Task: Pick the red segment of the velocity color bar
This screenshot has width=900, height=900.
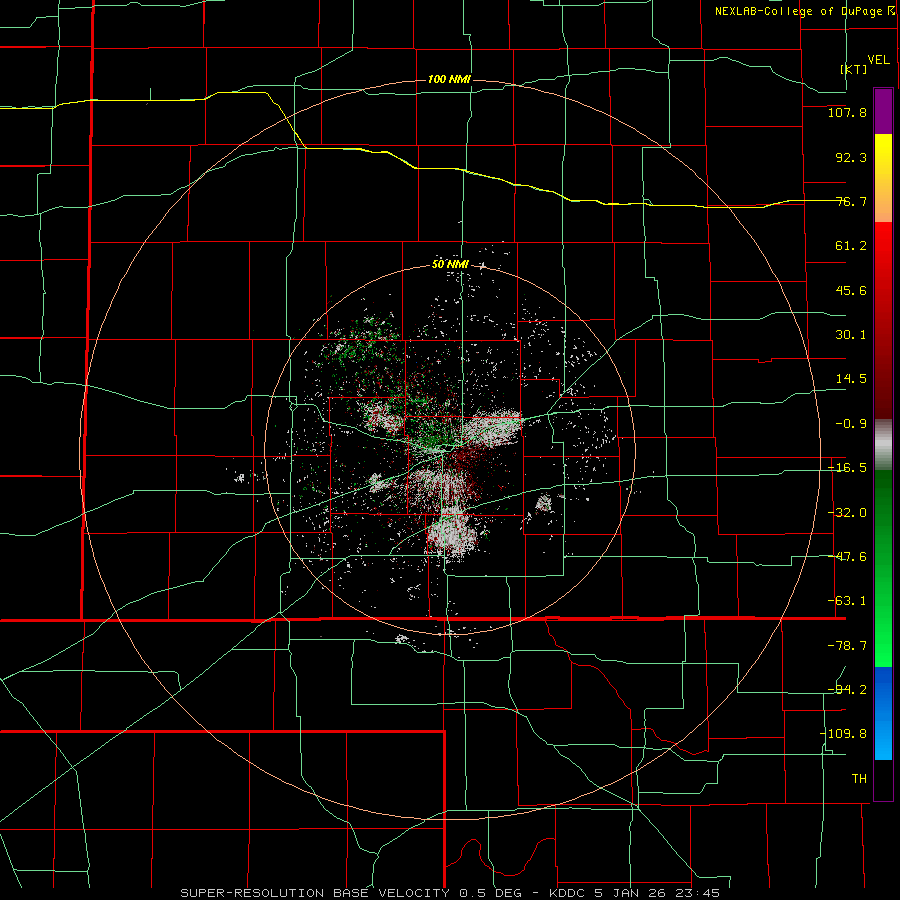Action: click(x=883, y=320)
